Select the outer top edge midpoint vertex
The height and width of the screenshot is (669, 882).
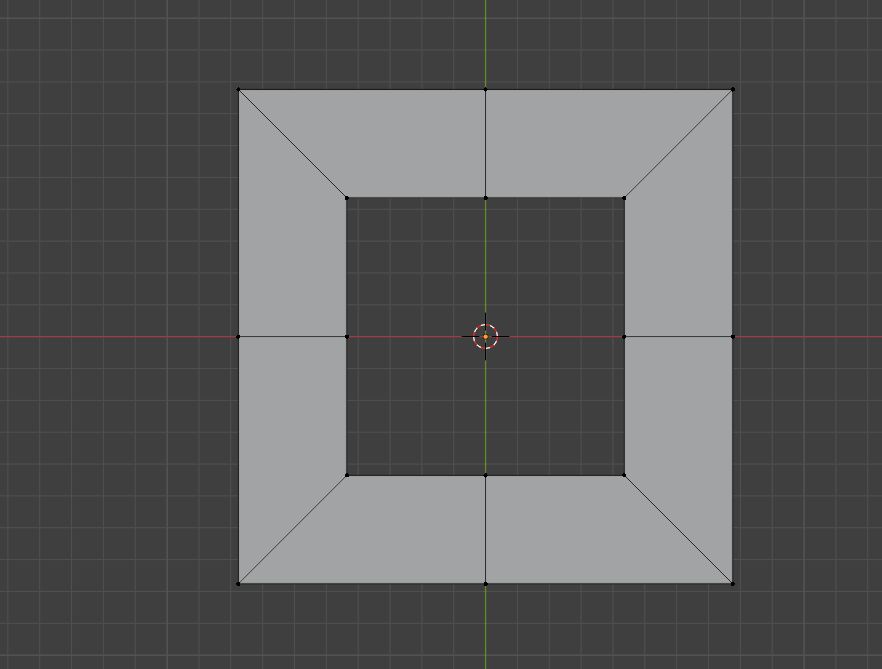point(485,89)
